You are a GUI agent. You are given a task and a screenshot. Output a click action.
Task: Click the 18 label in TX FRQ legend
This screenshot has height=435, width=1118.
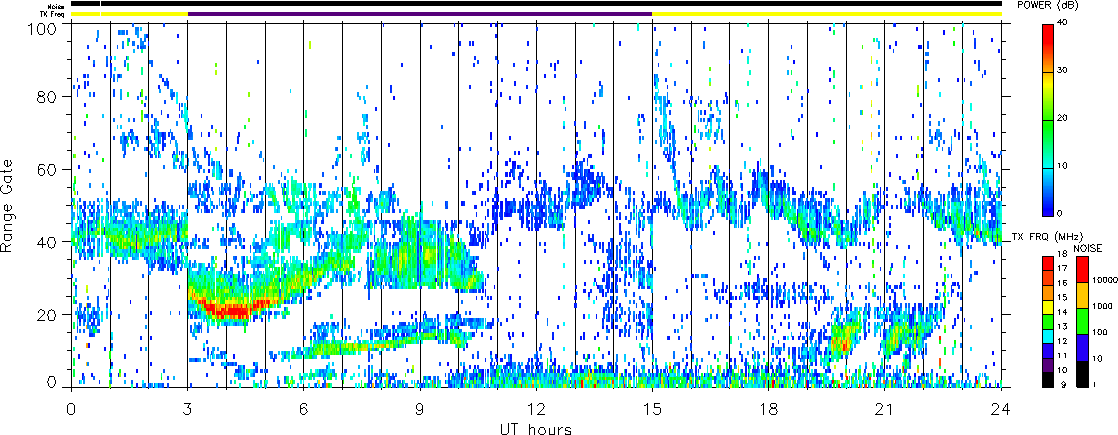pos(1062,254)
